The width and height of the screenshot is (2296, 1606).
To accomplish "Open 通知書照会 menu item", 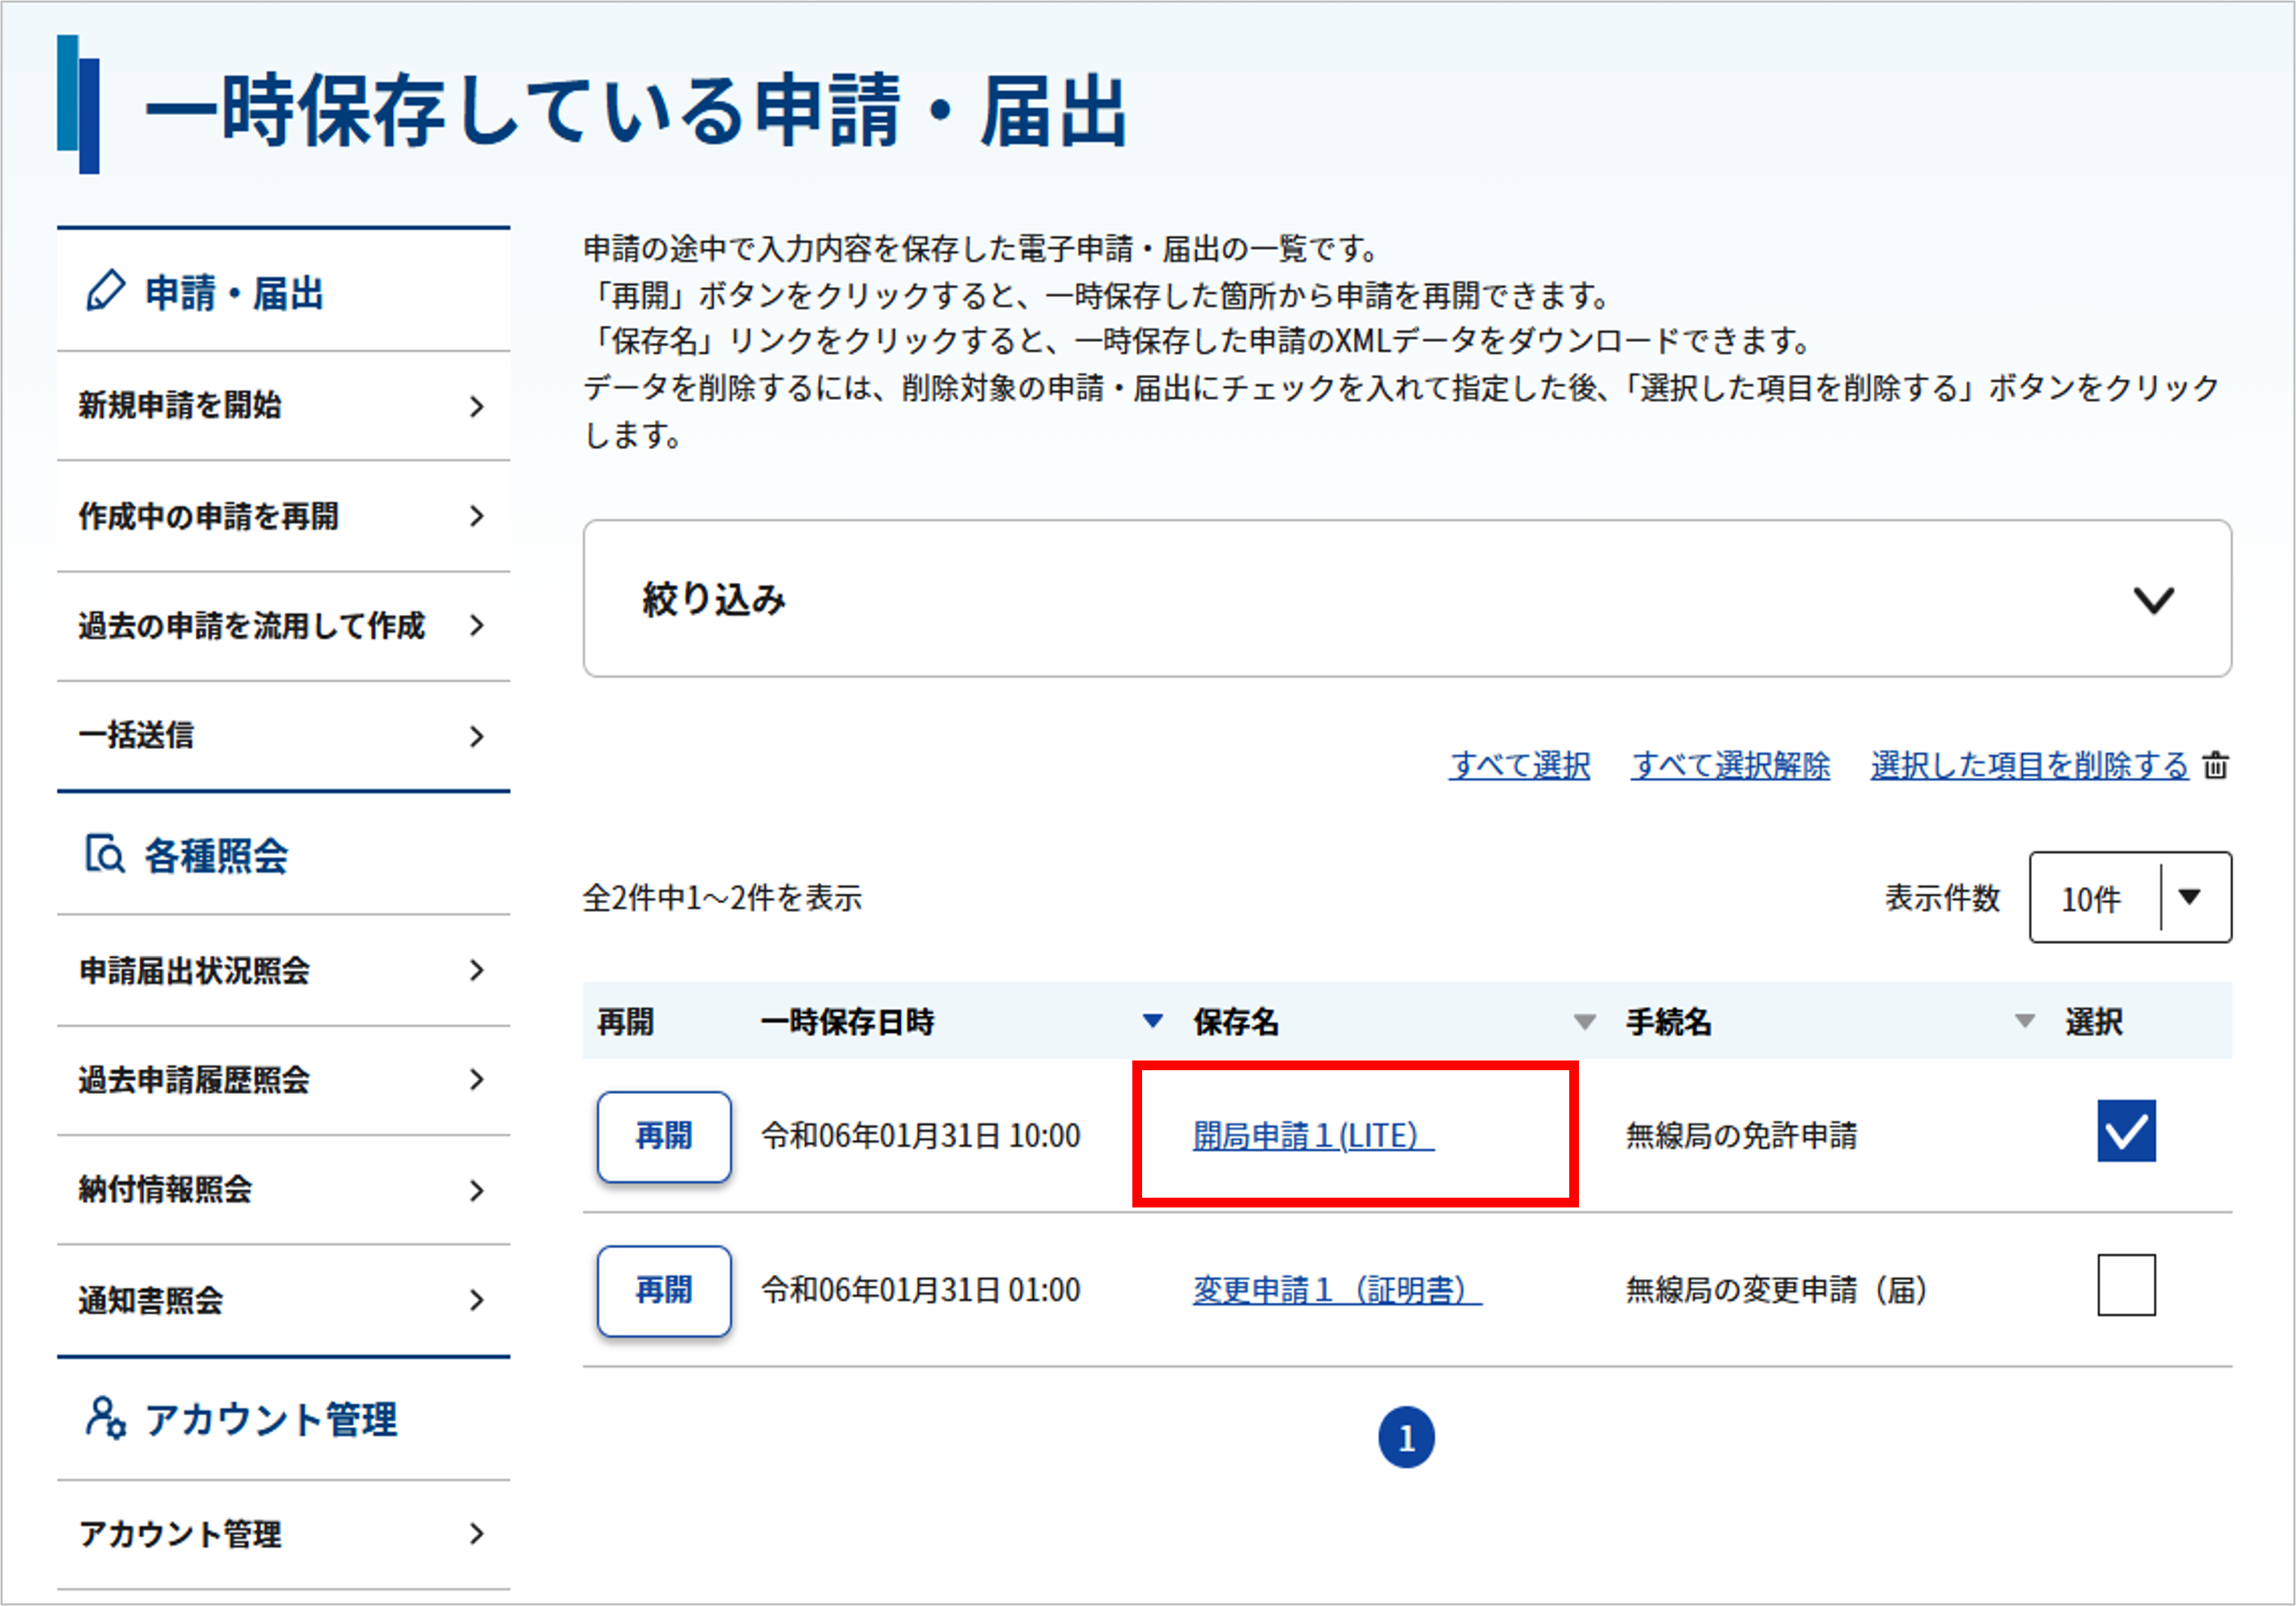I will click(x=283, y=1300).
